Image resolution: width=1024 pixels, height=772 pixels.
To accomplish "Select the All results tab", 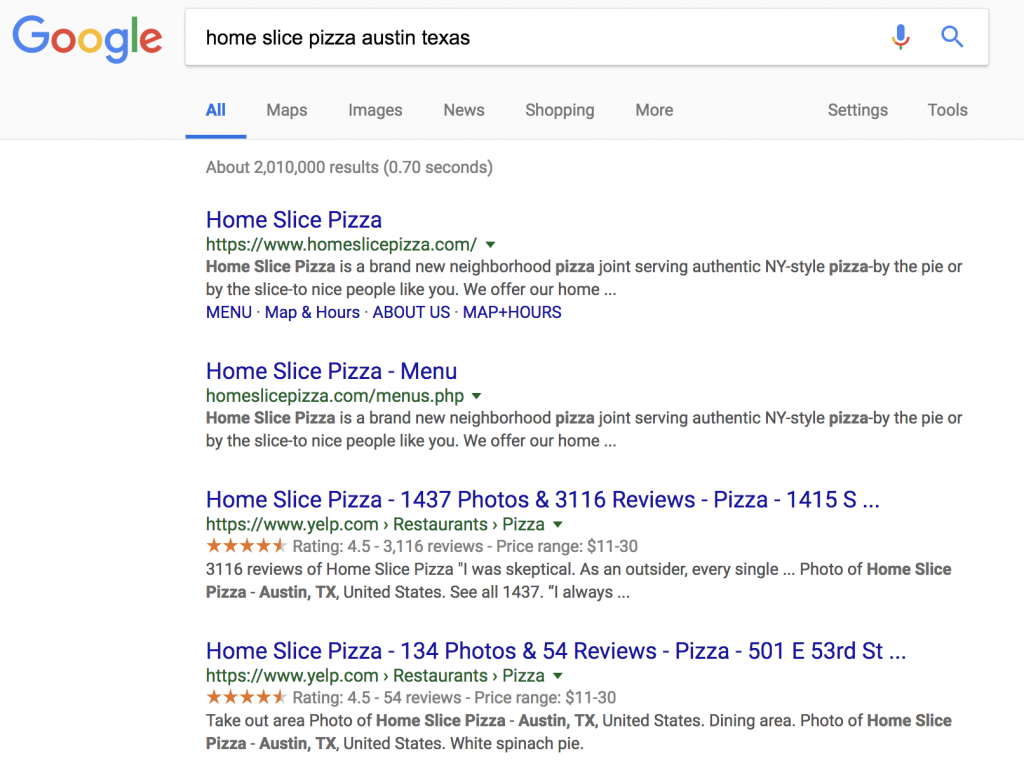I will click(x=216, y=110).
